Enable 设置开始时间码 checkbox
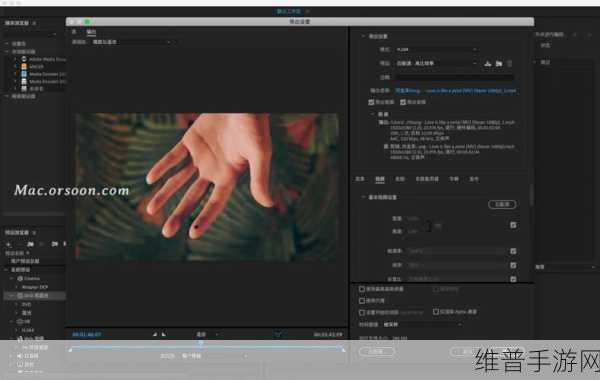 point(362,312)
